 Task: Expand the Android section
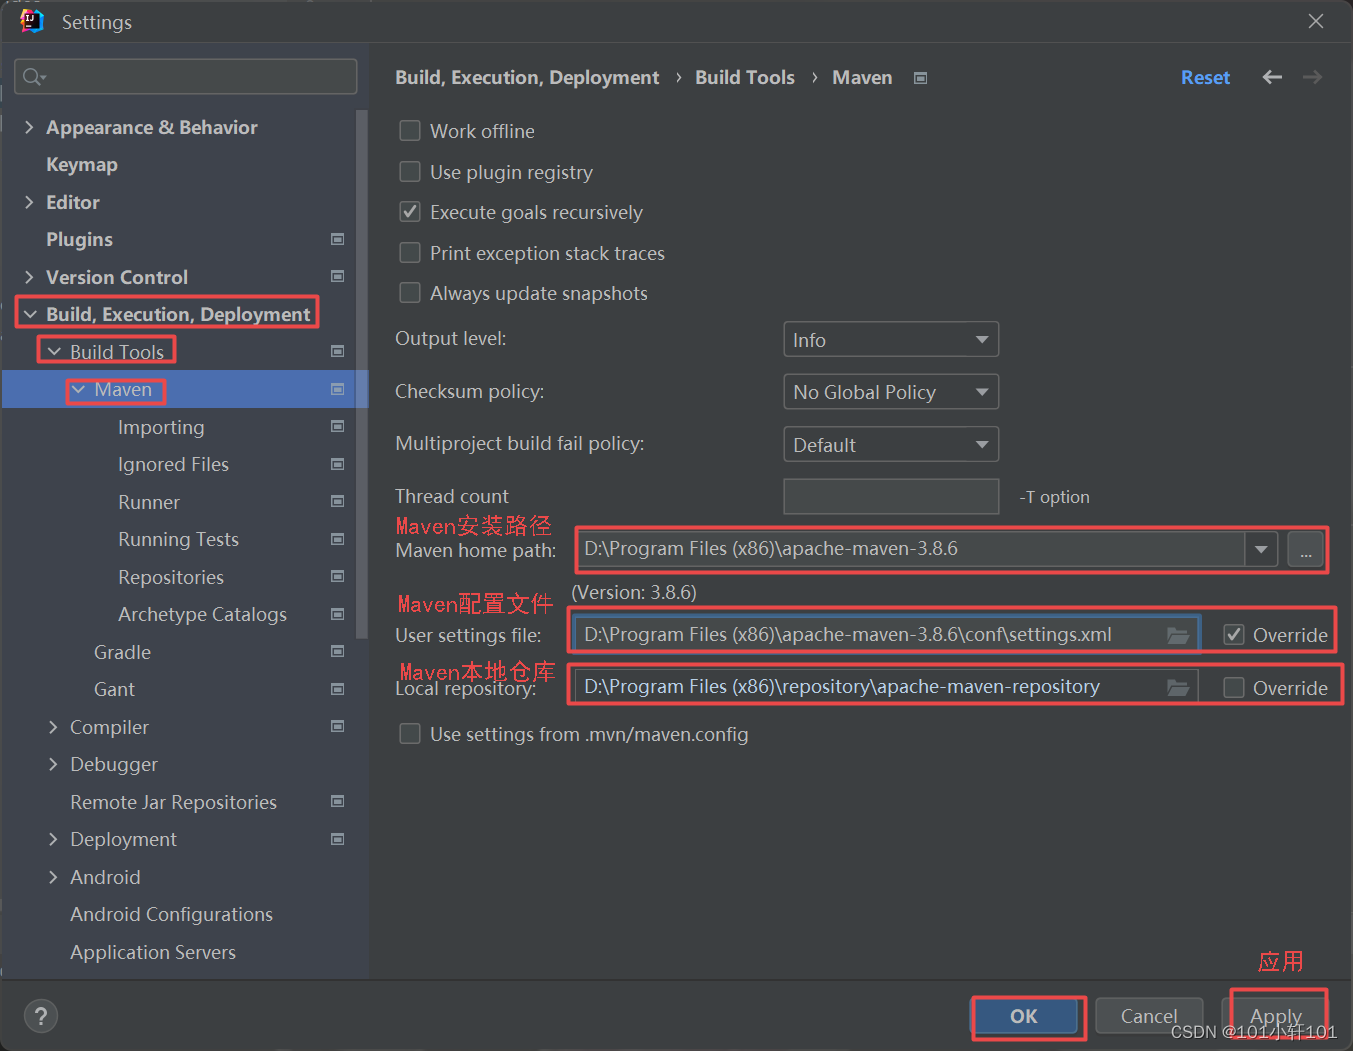pyautogui.click(x=53, y=877)
